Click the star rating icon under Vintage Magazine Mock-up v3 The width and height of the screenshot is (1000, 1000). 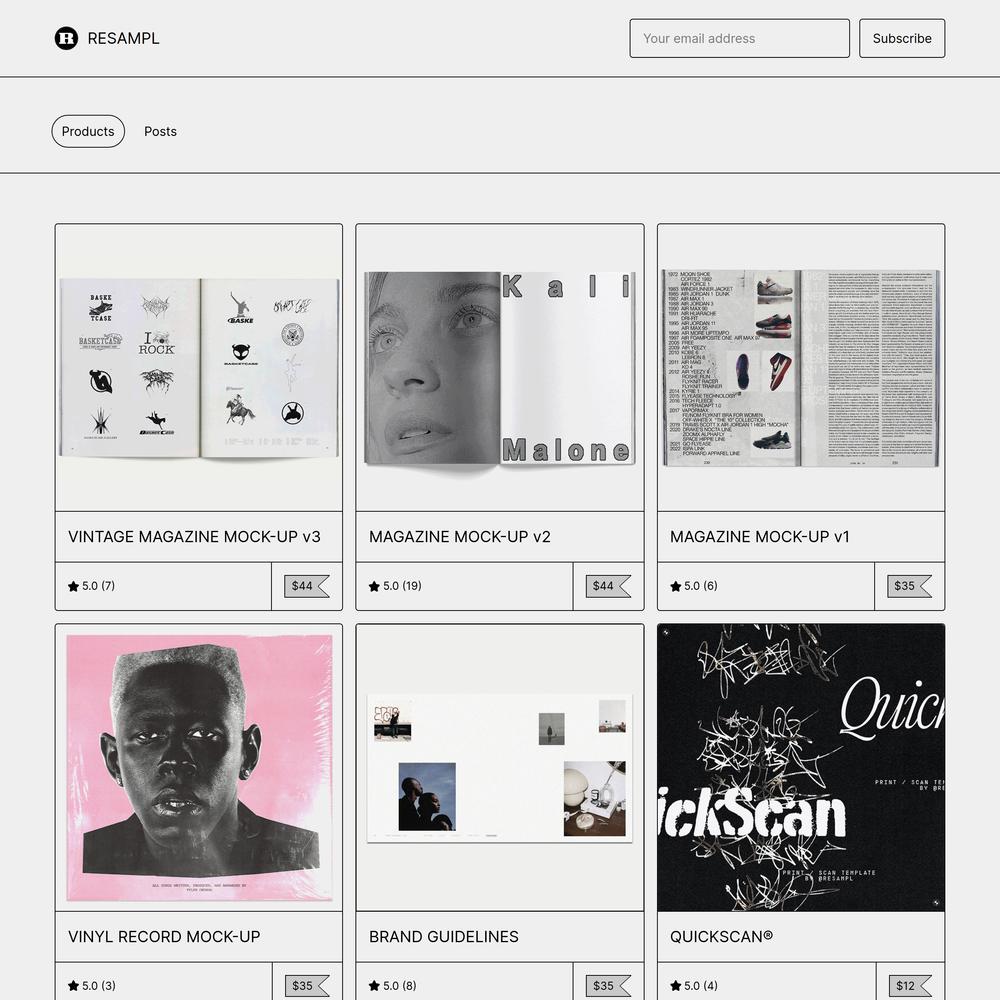coord(73,586)
